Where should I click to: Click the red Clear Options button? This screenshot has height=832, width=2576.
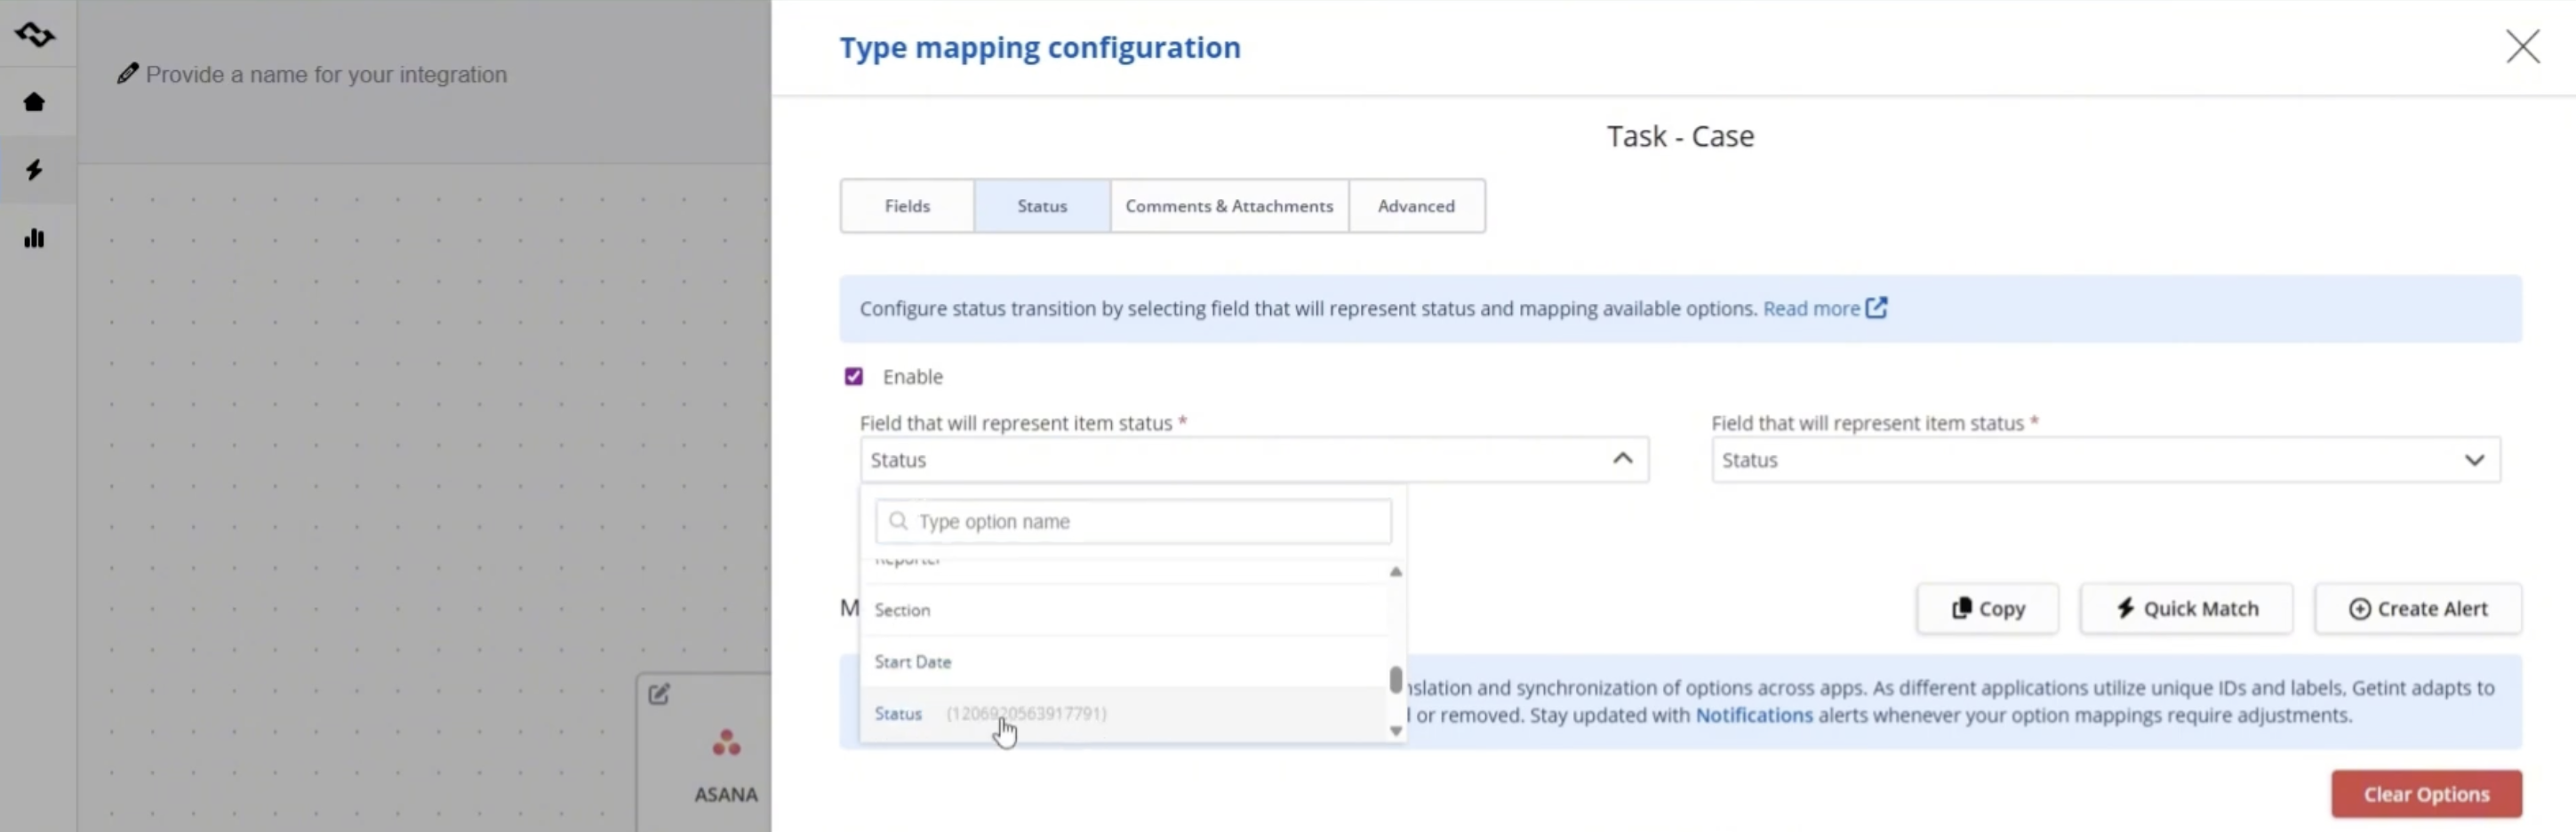(x=2426, y=794)
